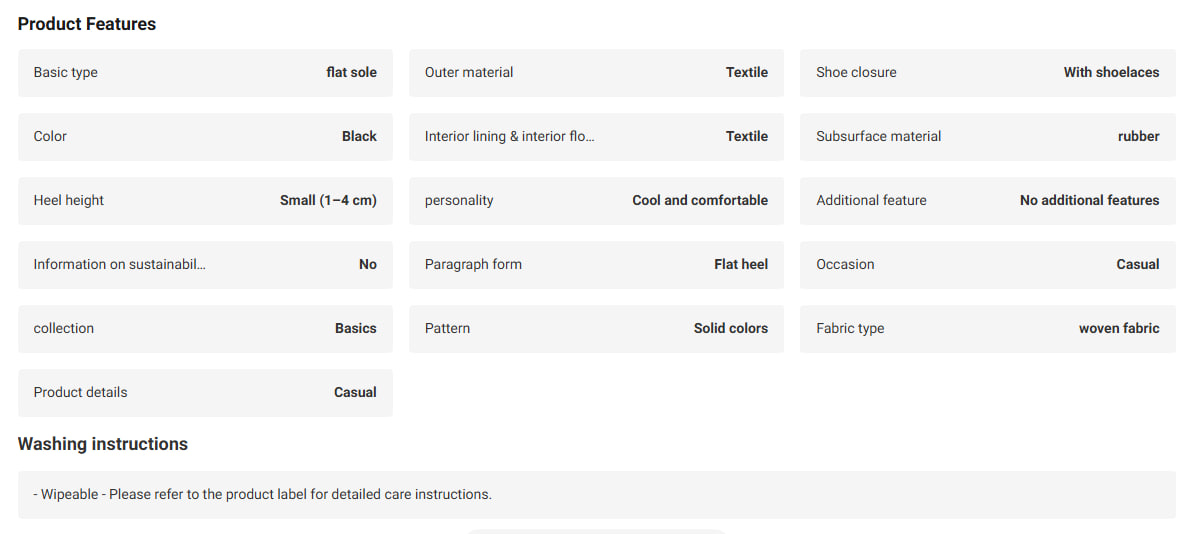
Task: Click the truncated Interior lining label
Action: (x=510, y=137)
